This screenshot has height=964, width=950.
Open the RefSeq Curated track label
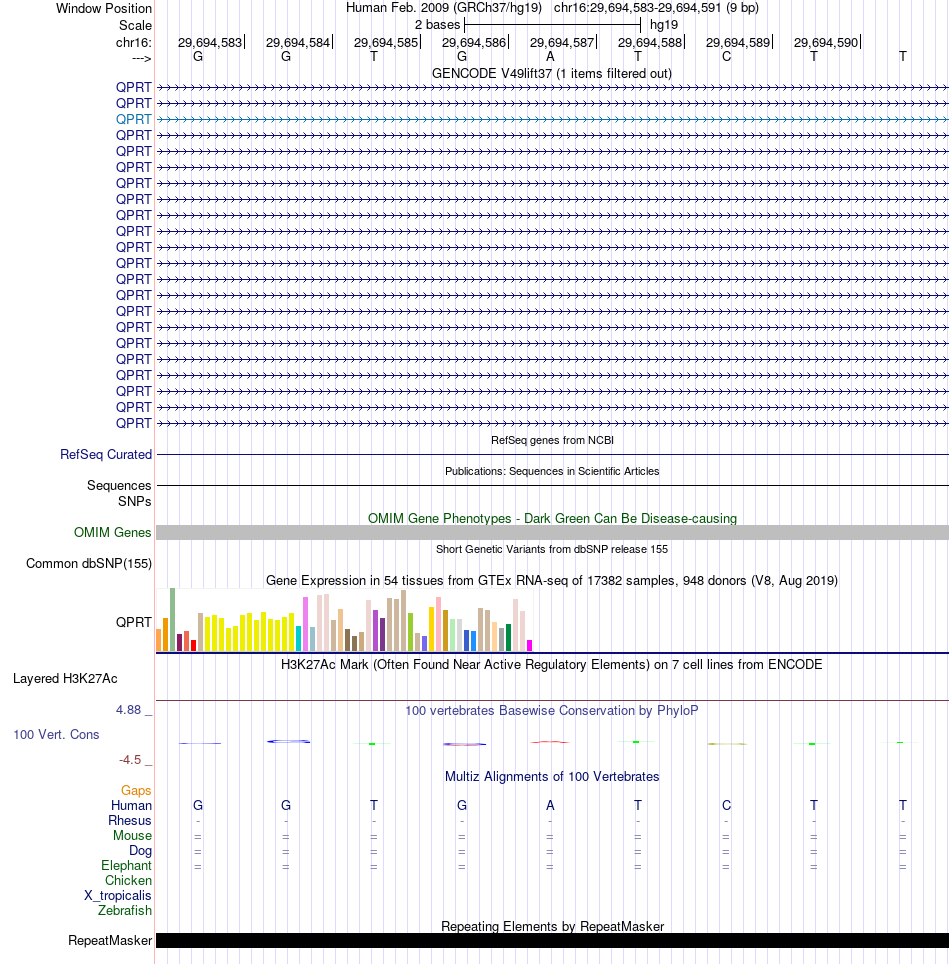tap(106, 454)
